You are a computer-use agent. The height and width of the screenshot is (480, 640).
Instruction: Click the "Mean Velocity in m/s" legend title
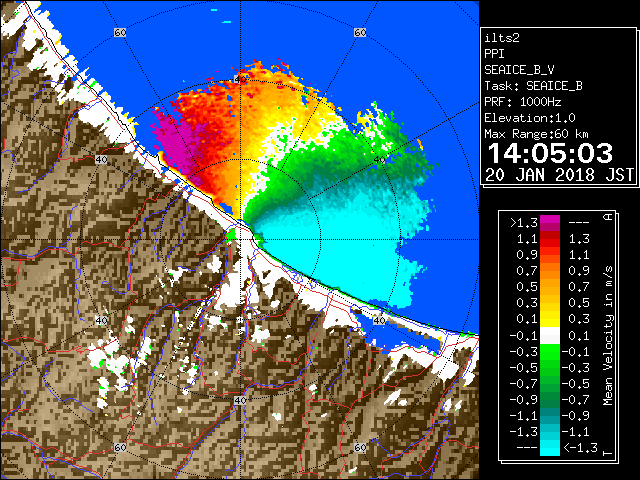click(608, 336)
